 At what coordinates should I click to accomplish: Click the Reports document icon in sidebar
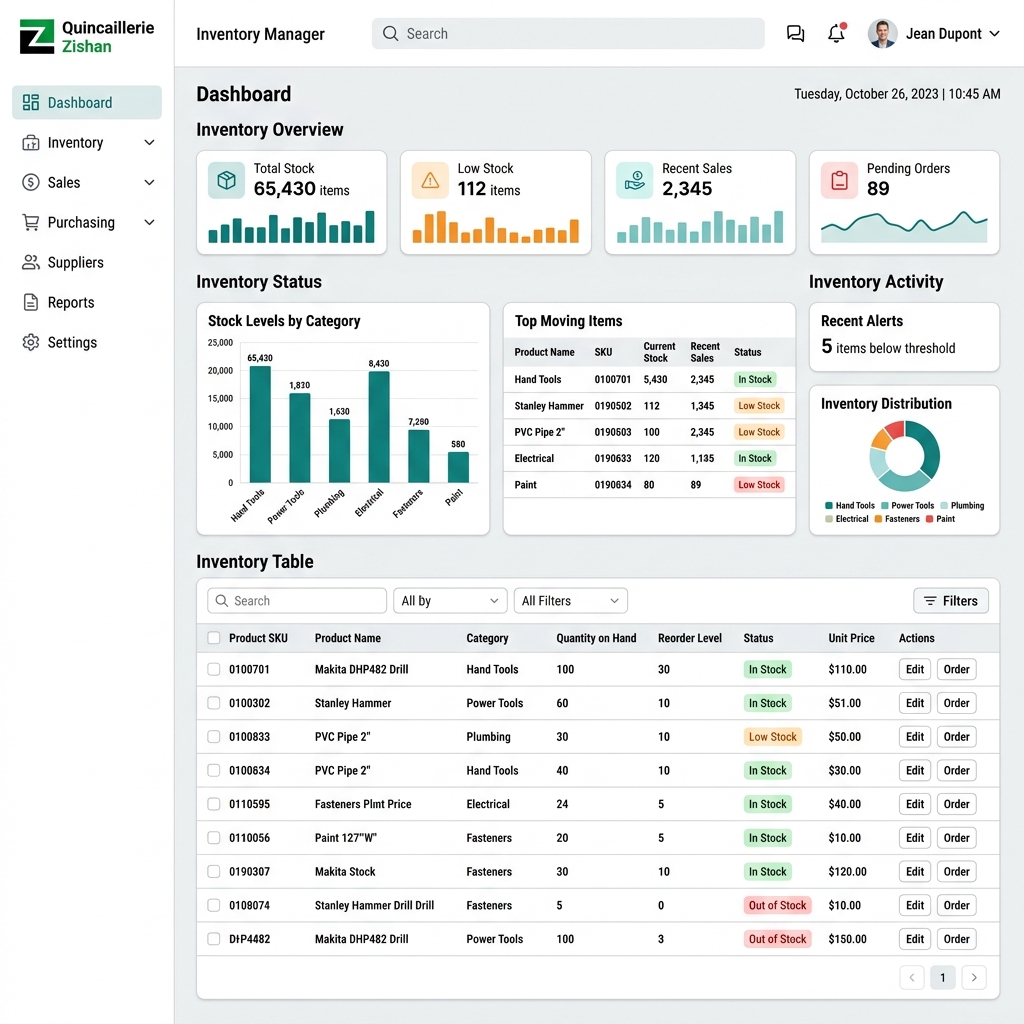click(x=31, y=302)
